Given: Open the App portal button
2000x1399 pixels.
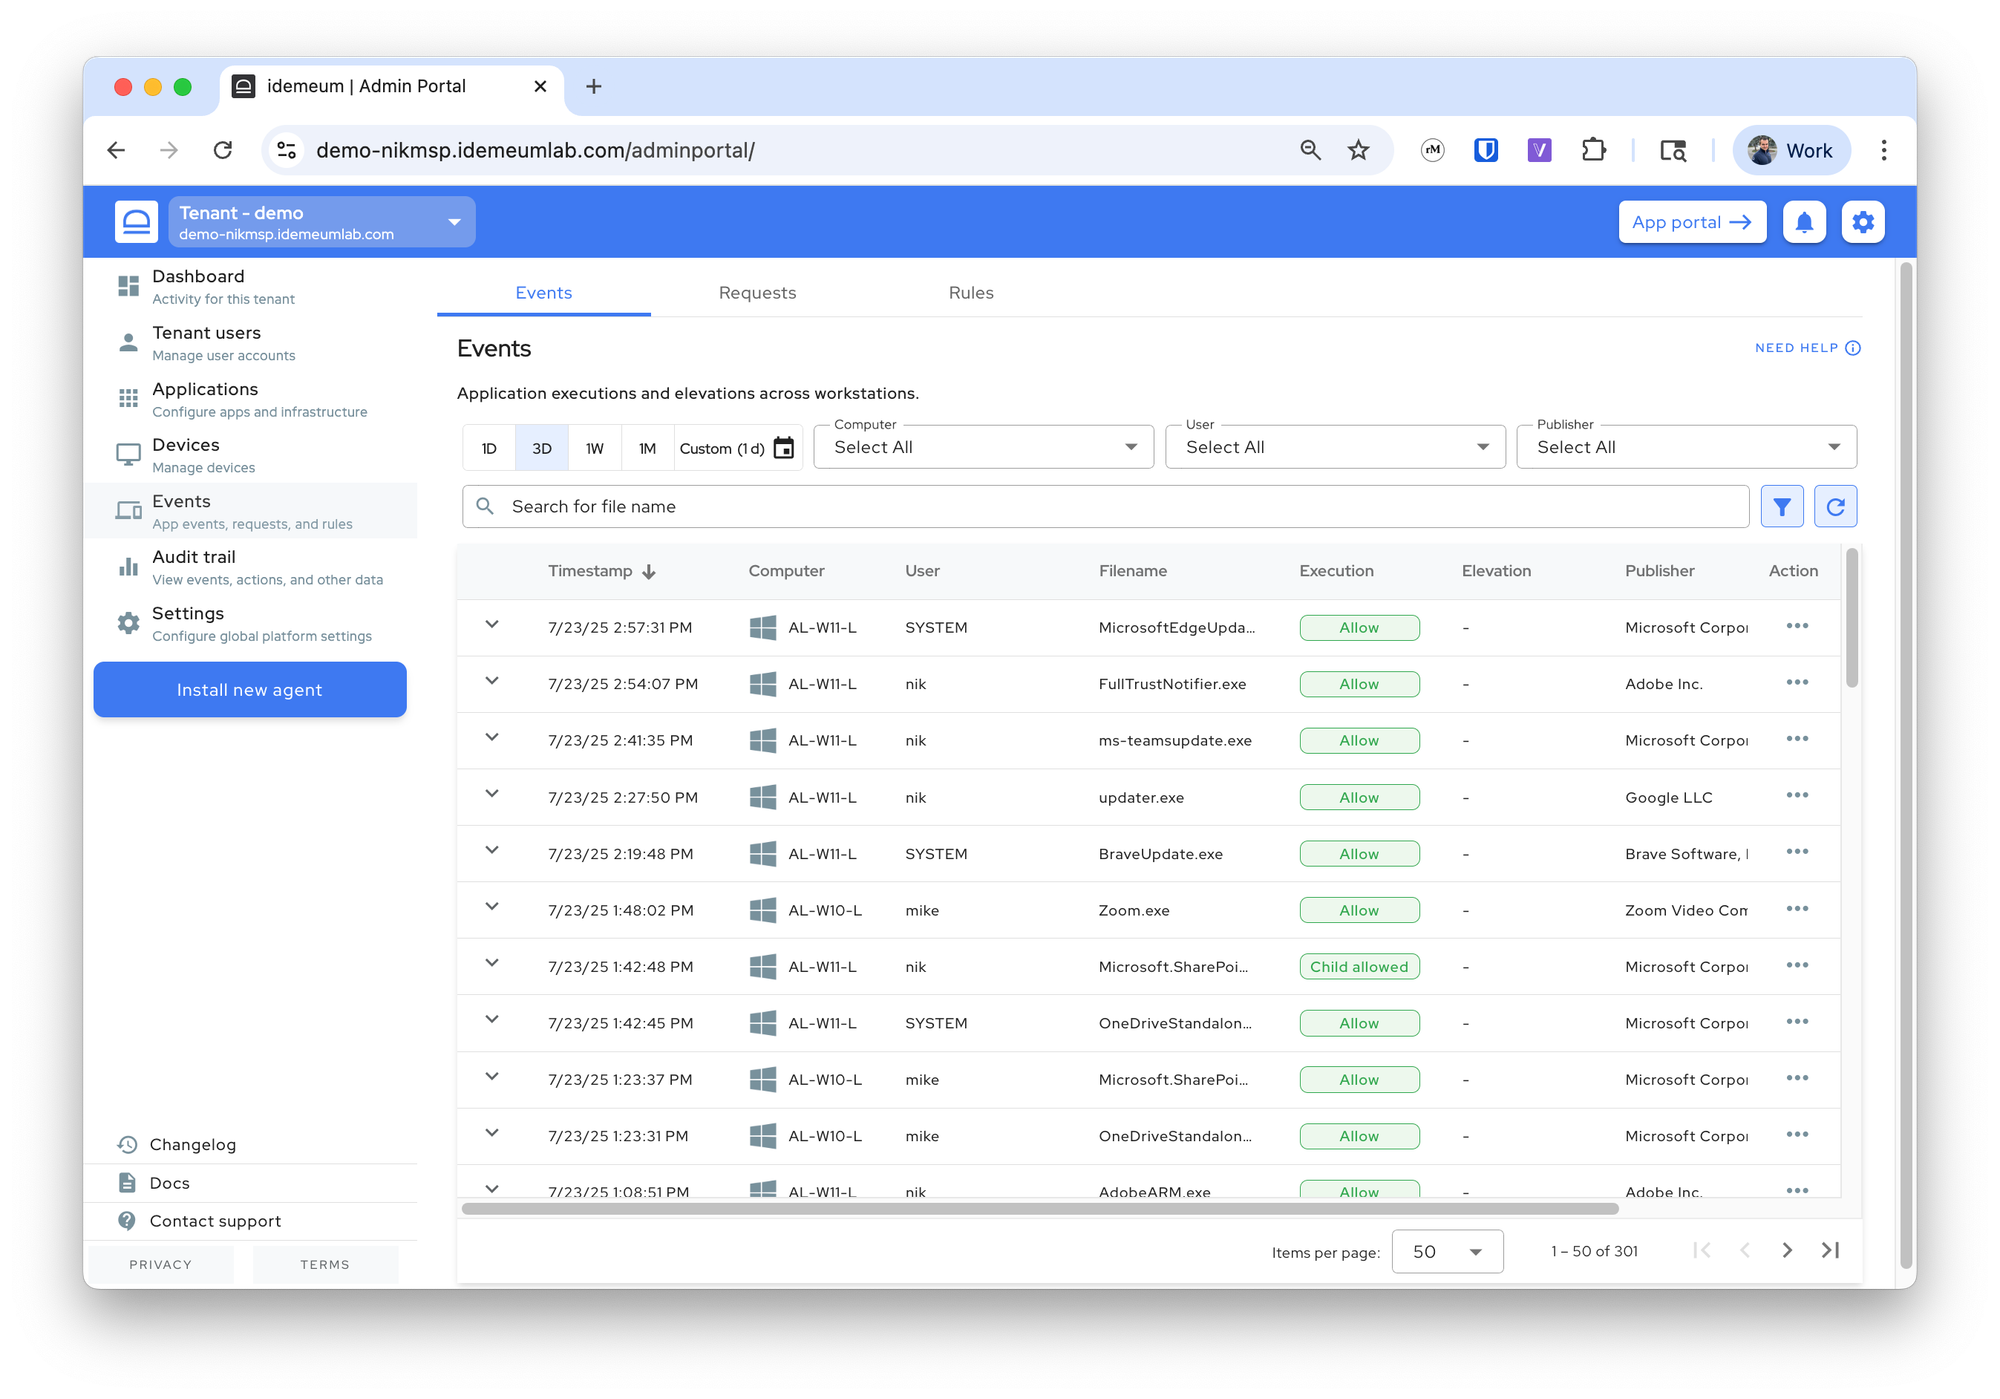Looking at the screenshot, I should click(1692, 222).
